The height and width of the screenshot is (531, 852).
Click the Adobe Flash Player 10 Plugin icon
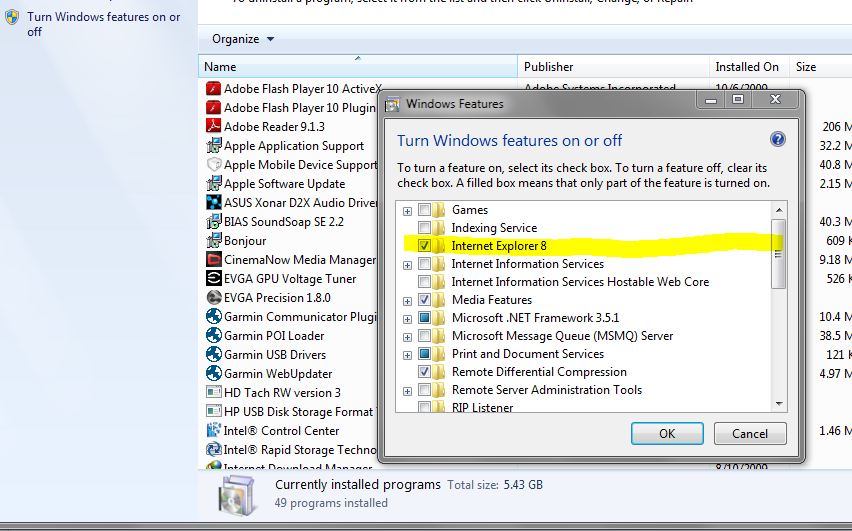pos(214,107)
